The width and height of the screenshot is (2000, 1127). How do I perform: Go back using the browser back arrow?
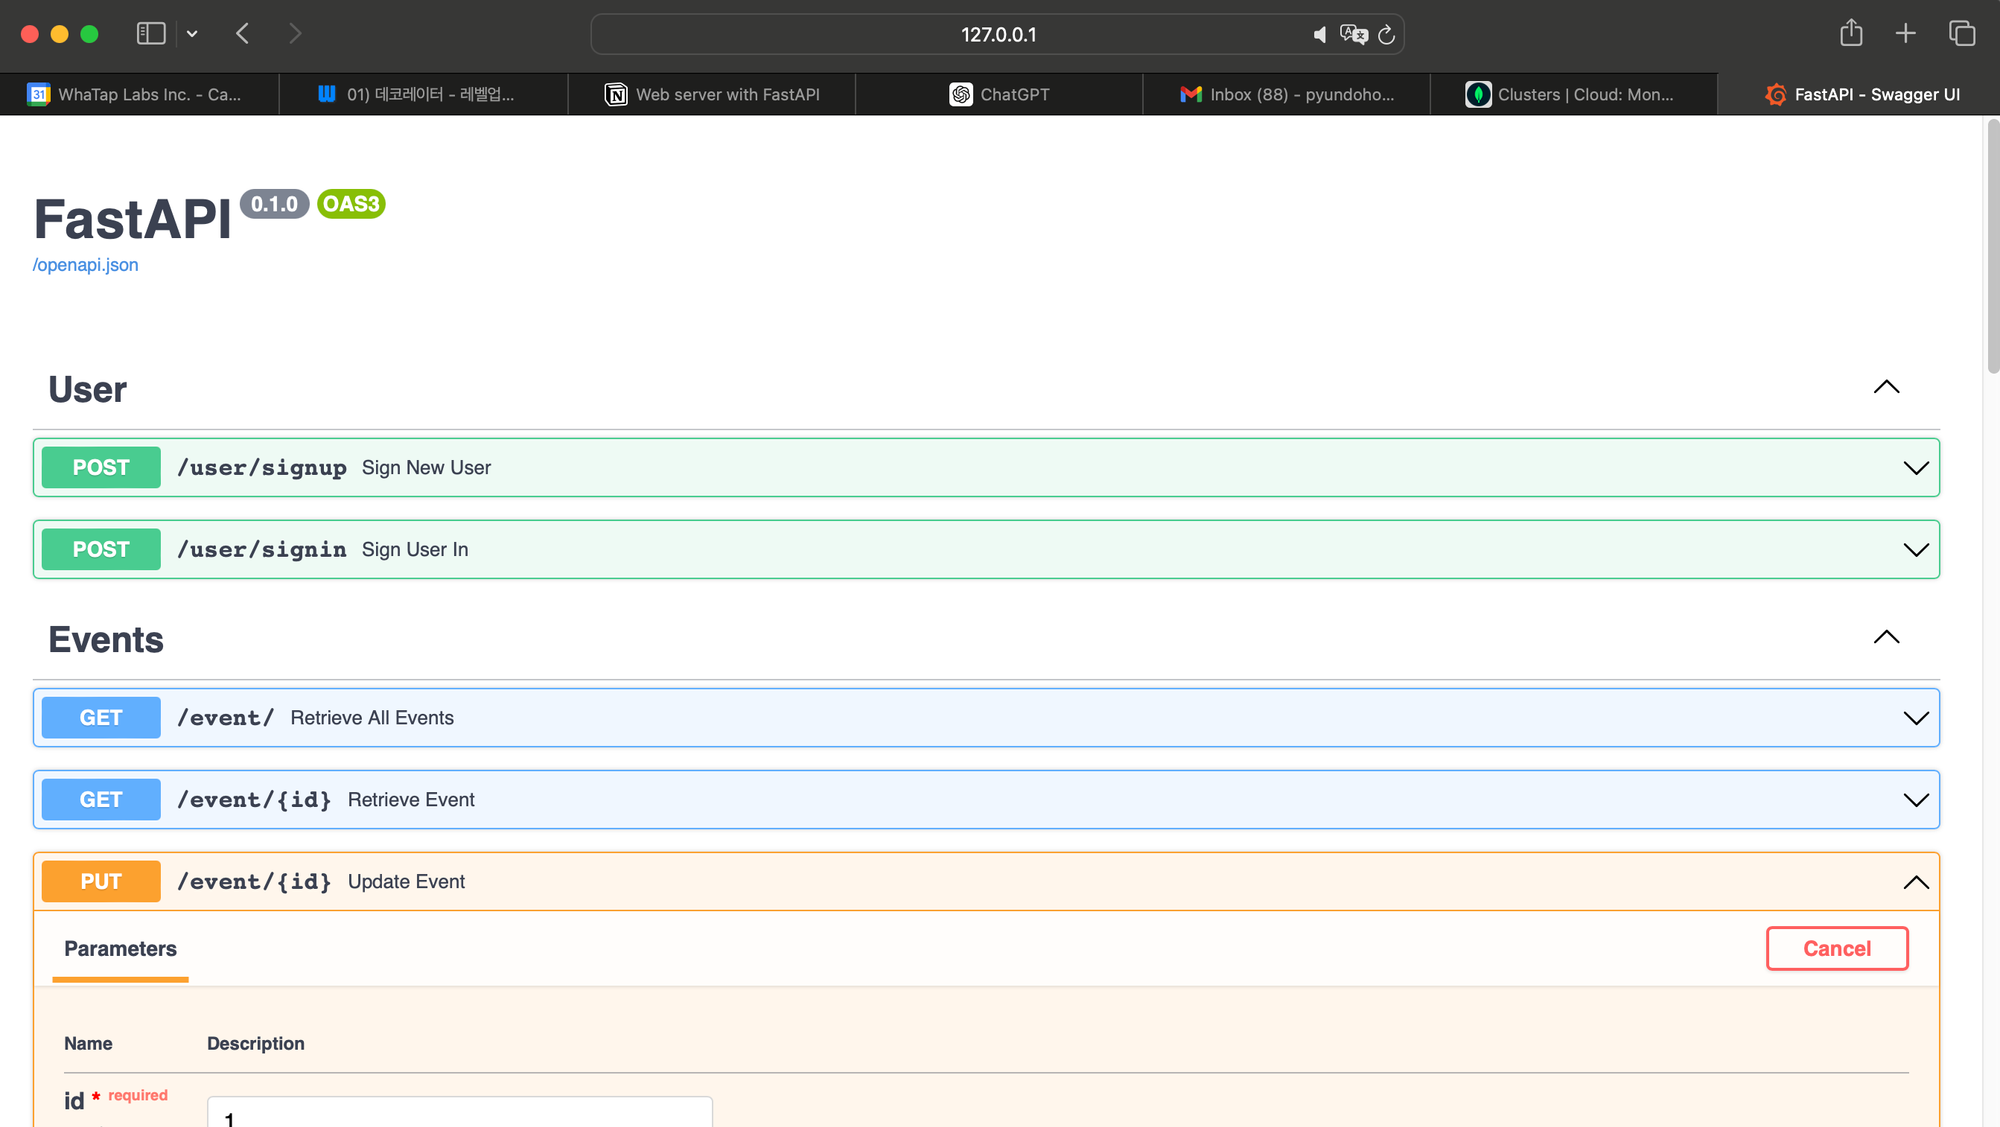[243, 34]
